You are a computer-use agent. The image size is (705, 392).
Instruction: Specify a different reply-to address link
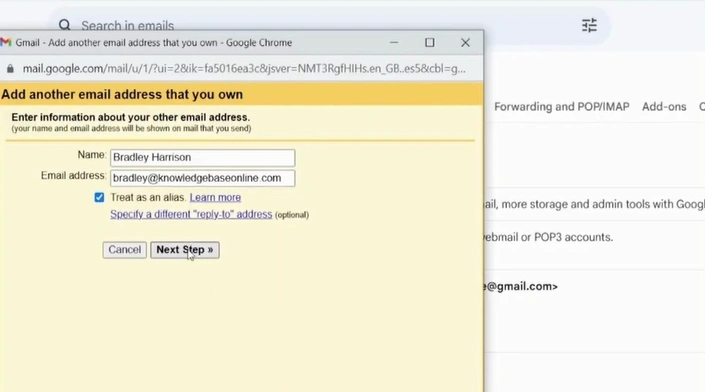coord(191,214)
